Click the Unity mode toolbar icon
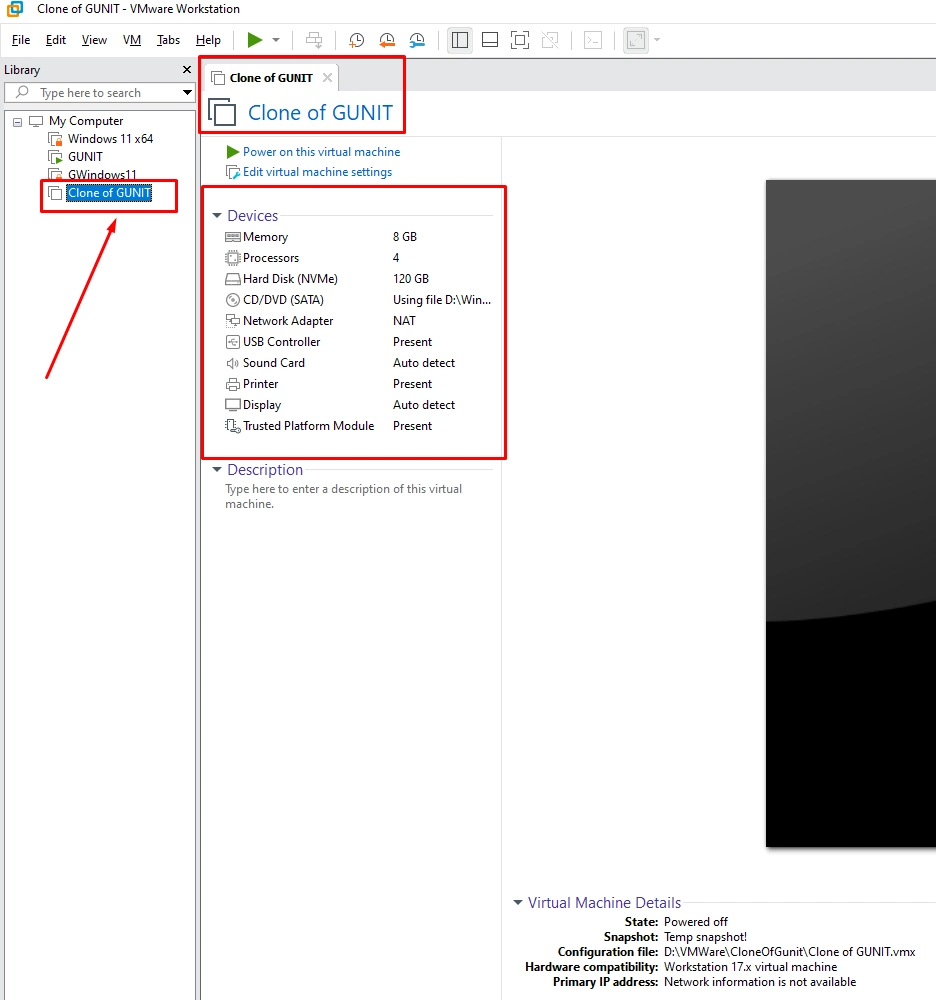Image resolution: width=936 pixels, height=1000 pixels. click(x=550, y=40)
